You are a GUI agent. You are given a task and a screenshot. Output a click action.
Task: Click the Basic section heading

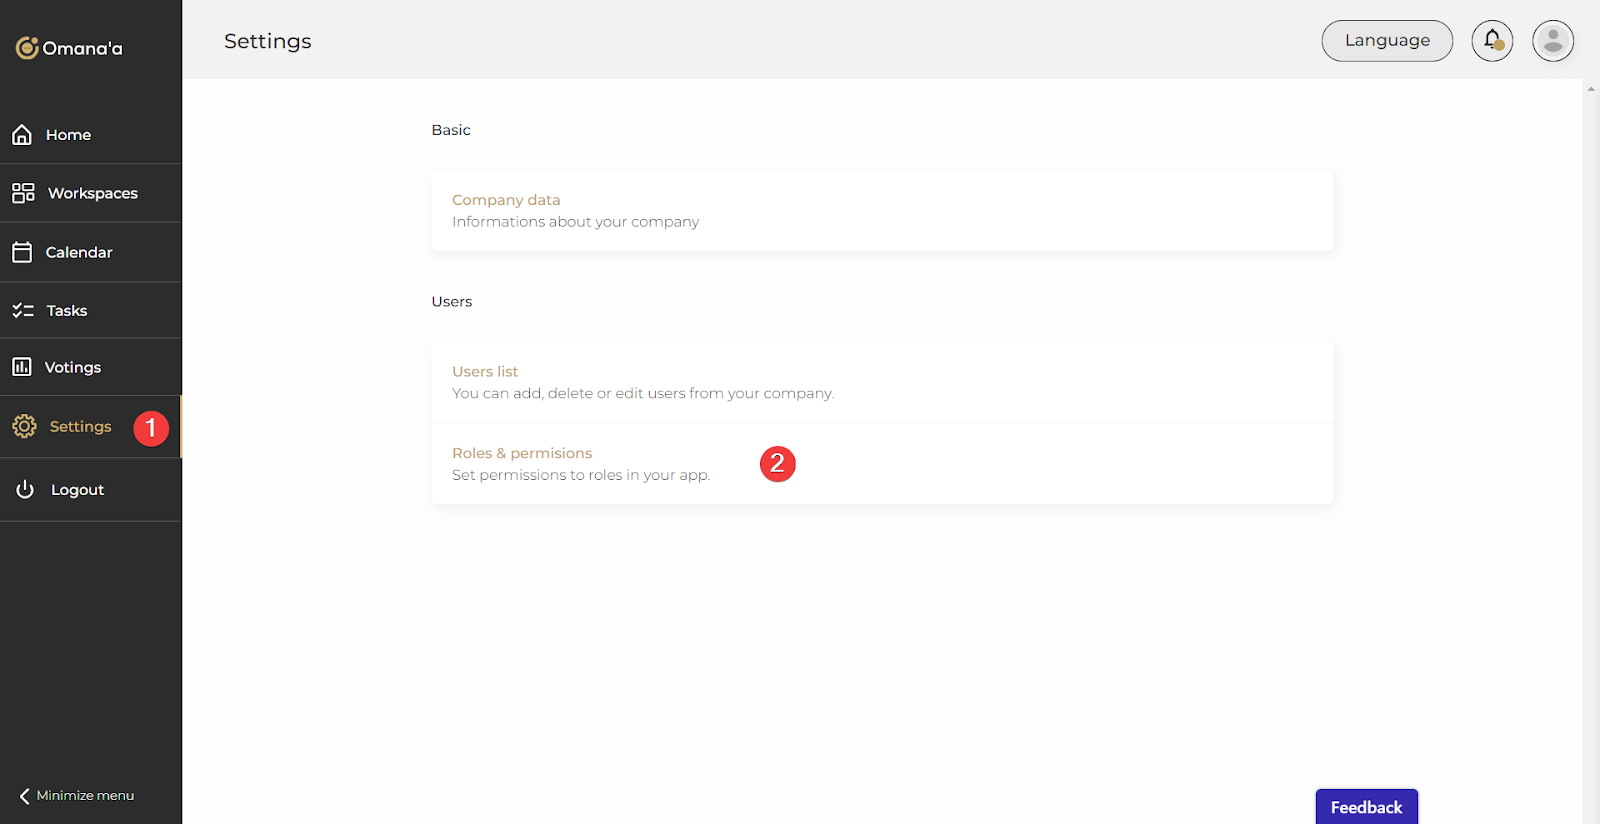point(451,130)
